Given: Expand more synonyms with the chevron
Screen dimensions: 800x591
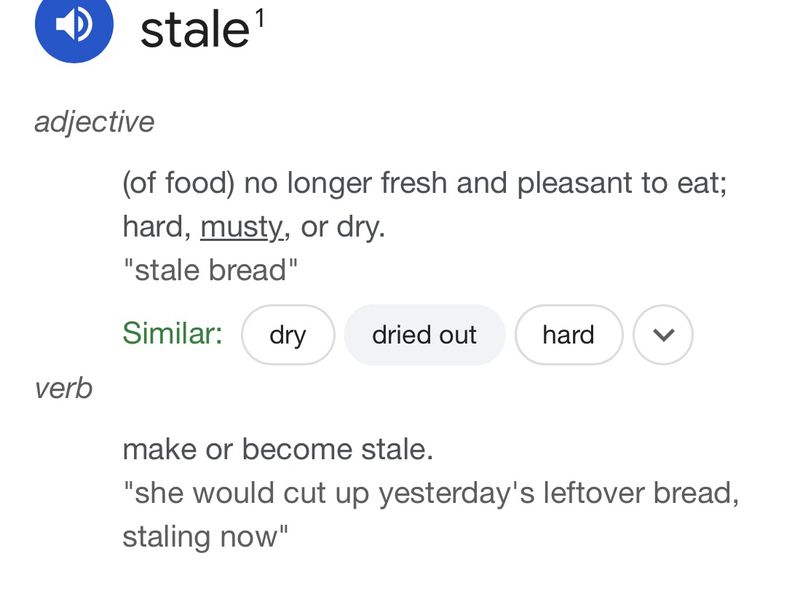Looking at the screenshot, I should coord(664,335).
